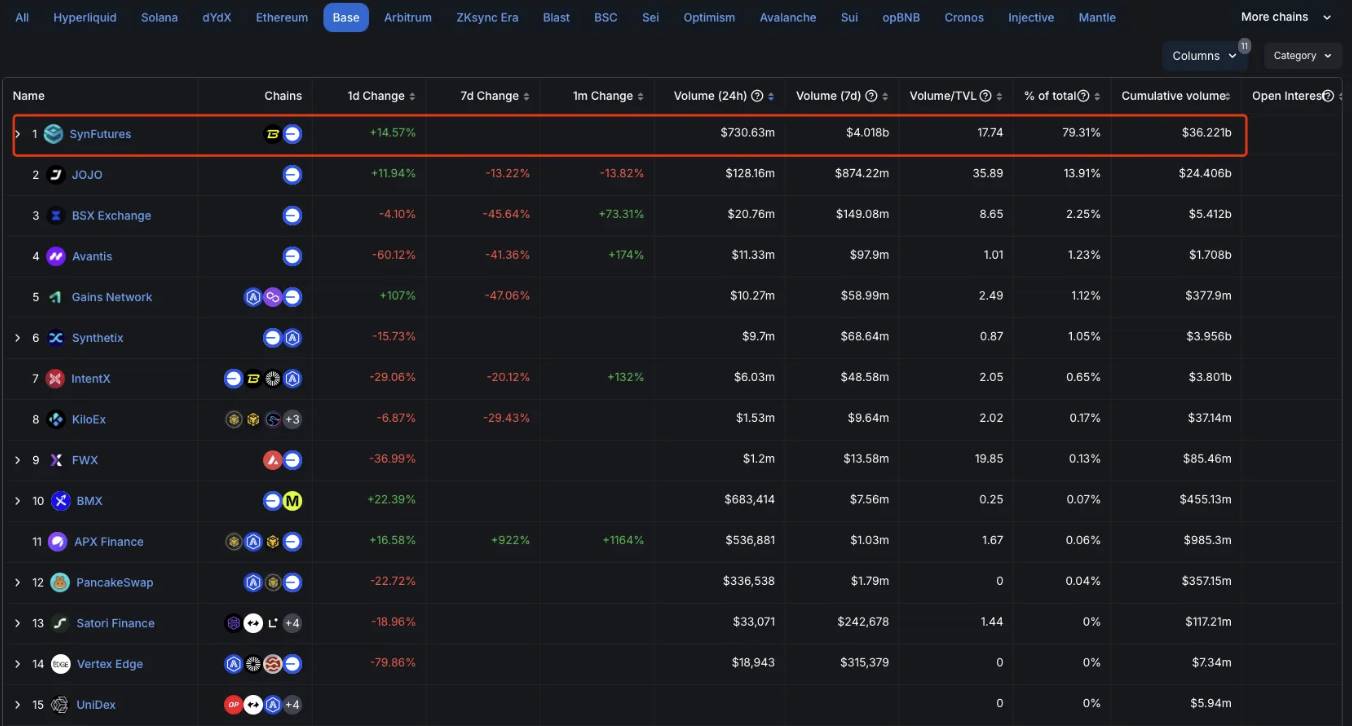1352x726 pixels.
Task: Click the Synthetix logo icon
Action: (56, 338)
